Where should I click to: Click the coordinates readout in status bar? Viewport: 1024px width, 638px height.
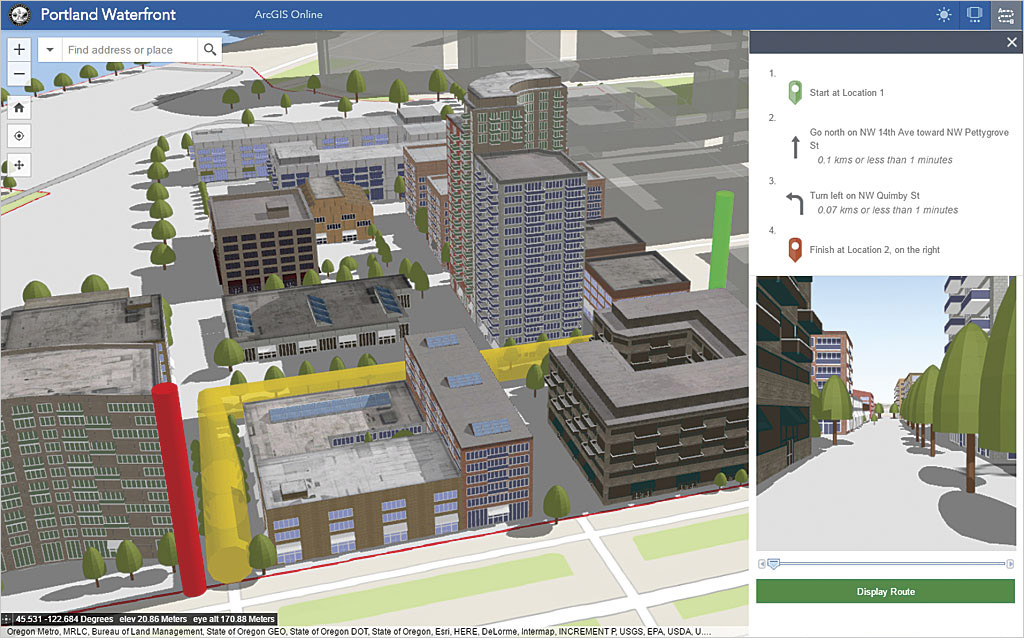coord(64,619)
